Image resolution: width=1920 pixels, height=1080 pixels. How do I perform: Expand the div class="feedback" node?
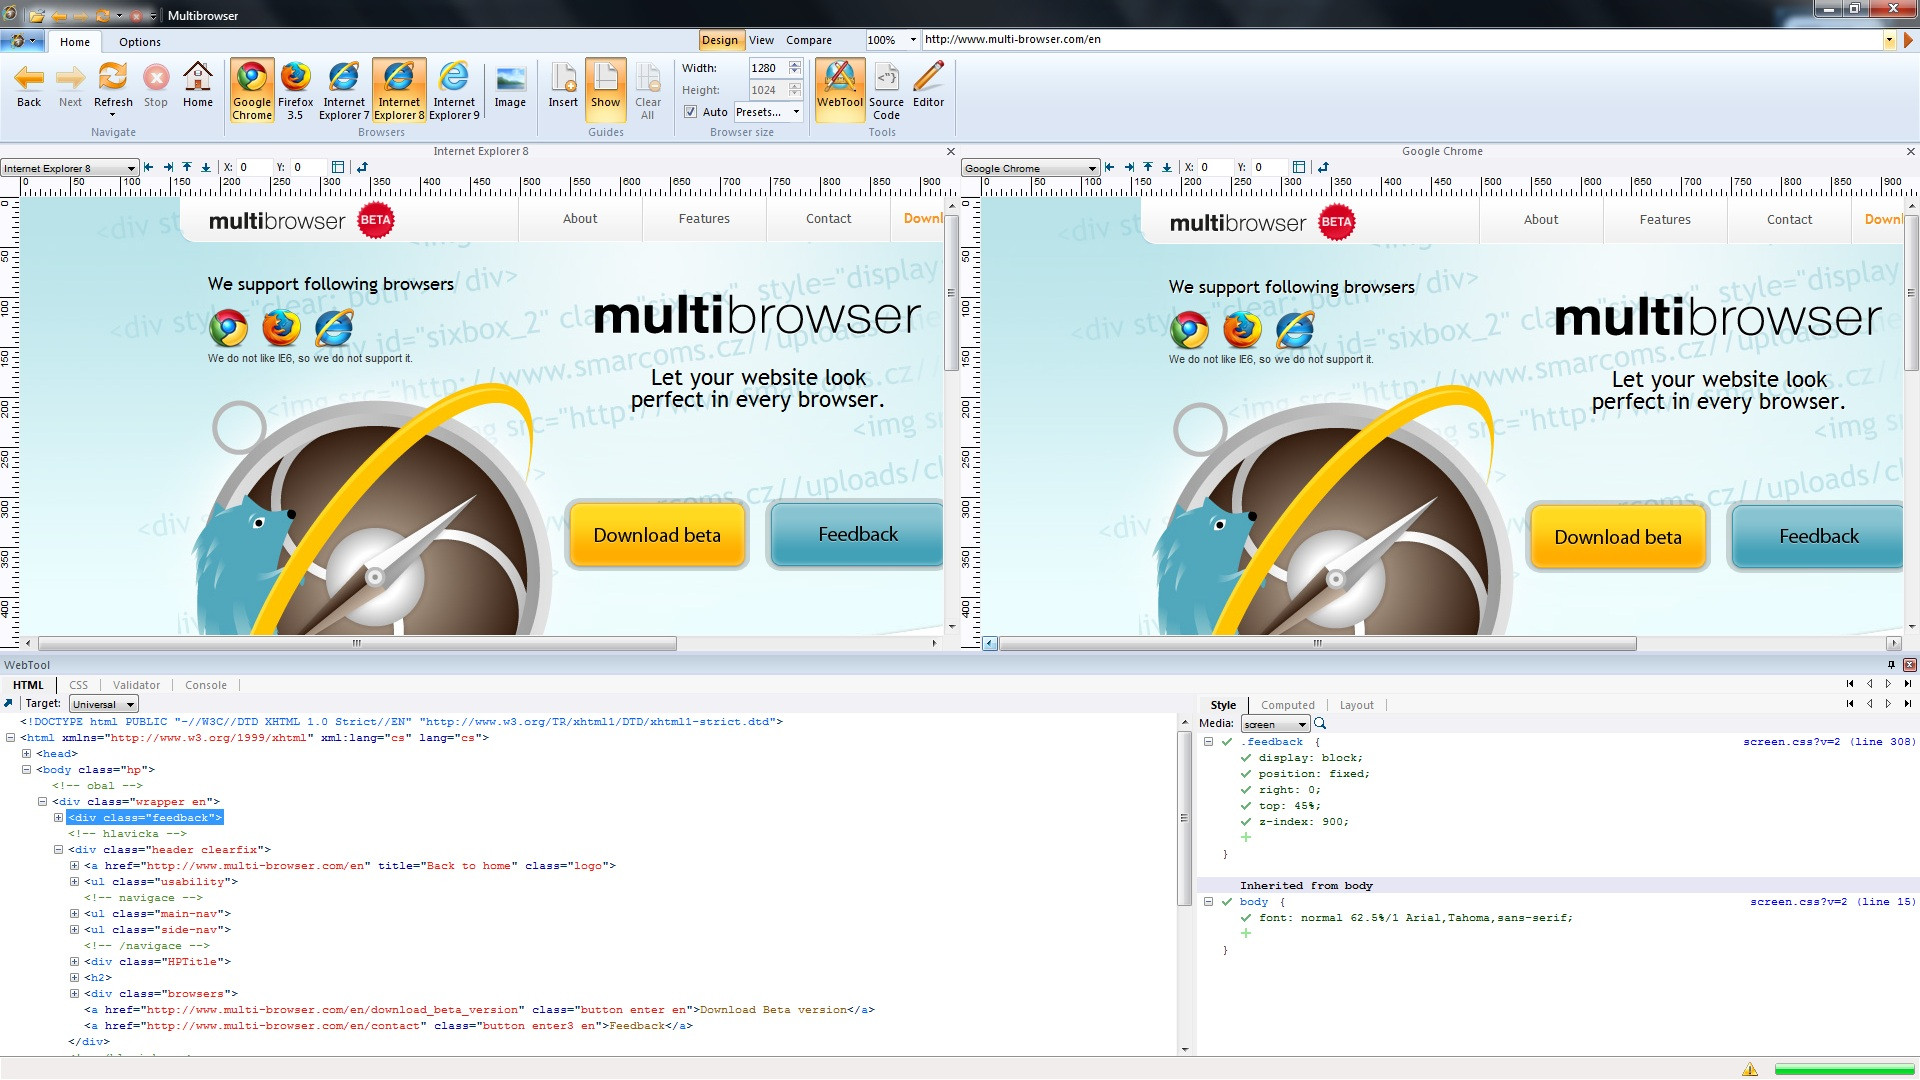click(x=59, y=817)
